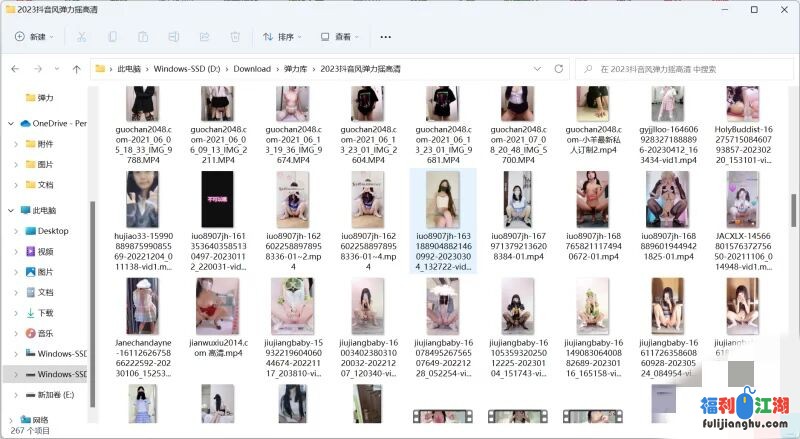Click Download in the address breadcrumb
Image resolution: width=800 pixels, height=439 pixels.
click(252, 69)
